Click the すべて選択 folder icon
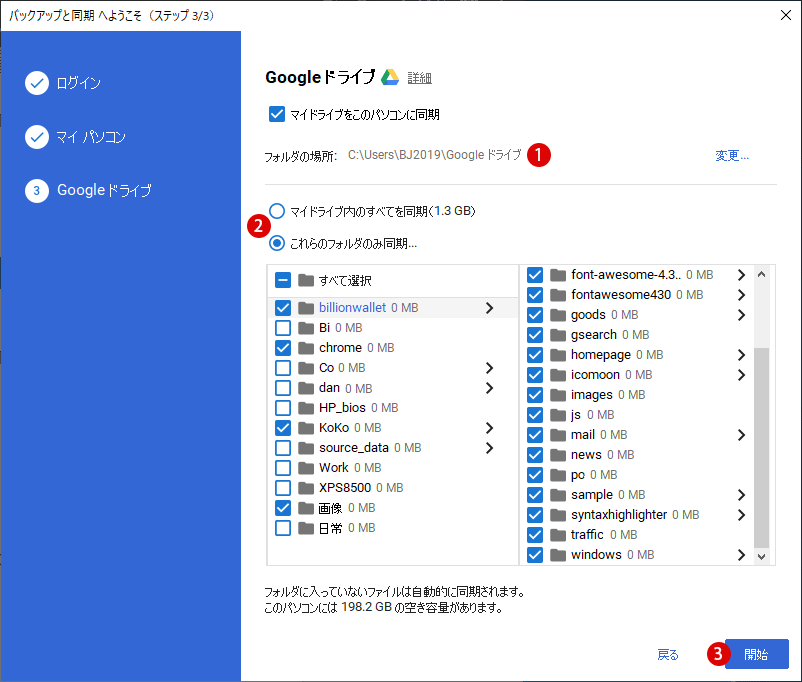Screen dimensions: 802x682 [x=306, y=280]
